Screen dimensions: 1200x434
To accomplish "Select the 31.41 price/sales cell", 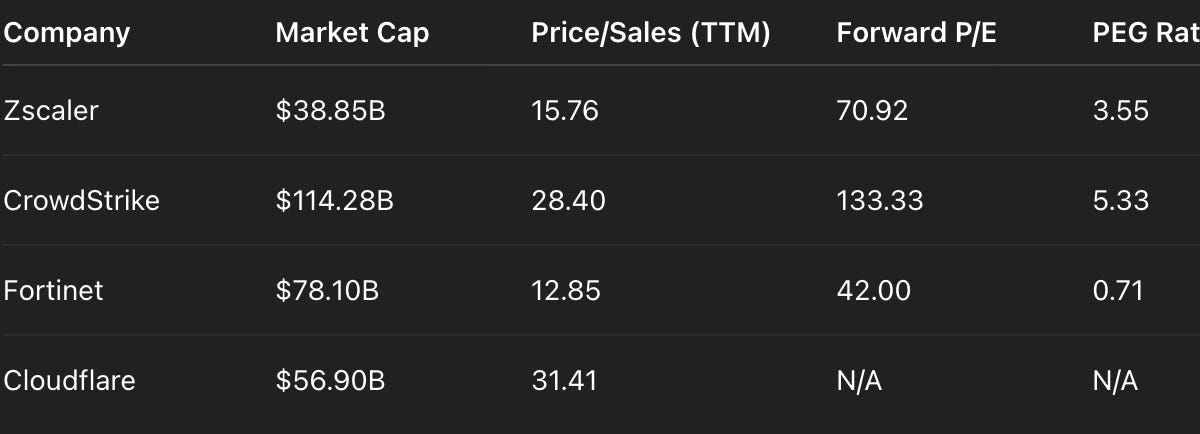I will pos(564,380).
